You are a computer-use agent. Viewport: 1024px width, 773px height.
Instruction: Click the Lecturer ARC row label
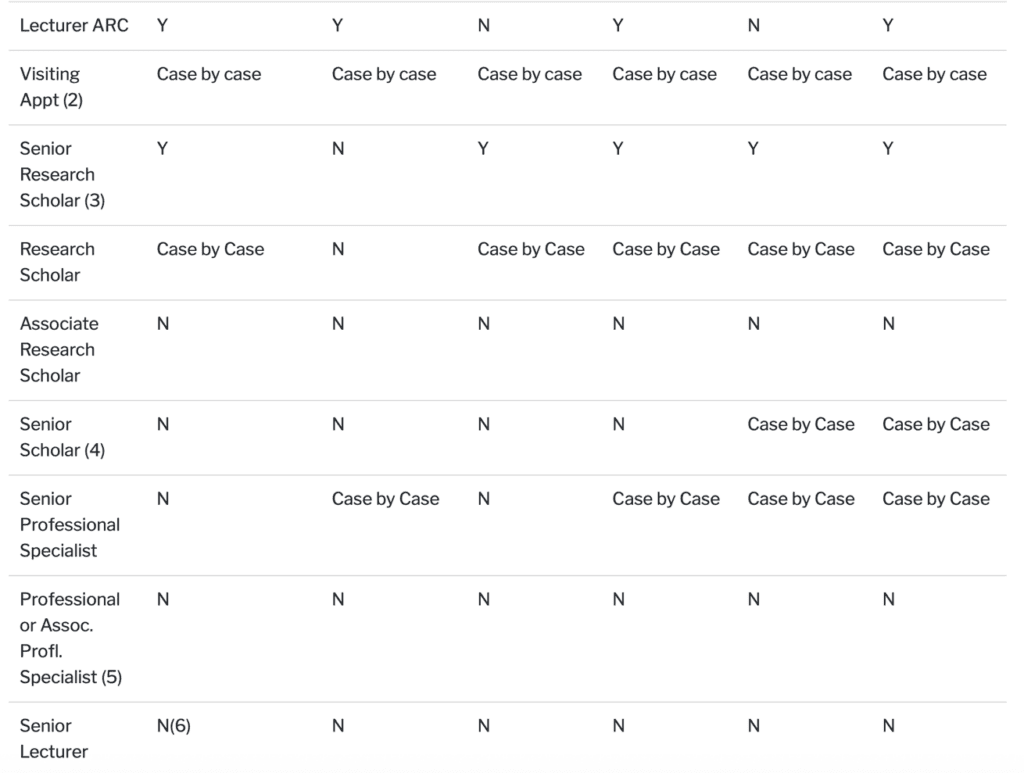[x=74, y=25]
